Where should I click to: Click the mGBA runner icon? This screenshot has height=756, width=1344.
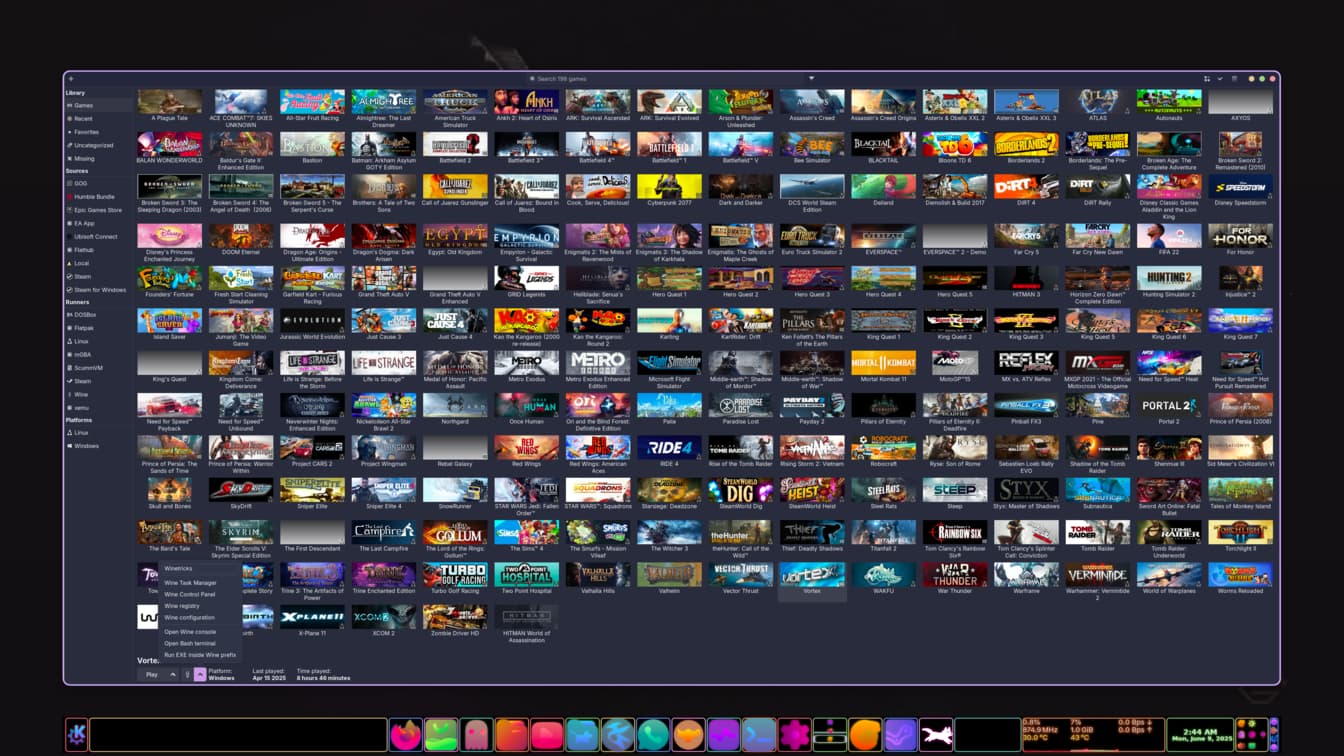[x=69, y=354]
